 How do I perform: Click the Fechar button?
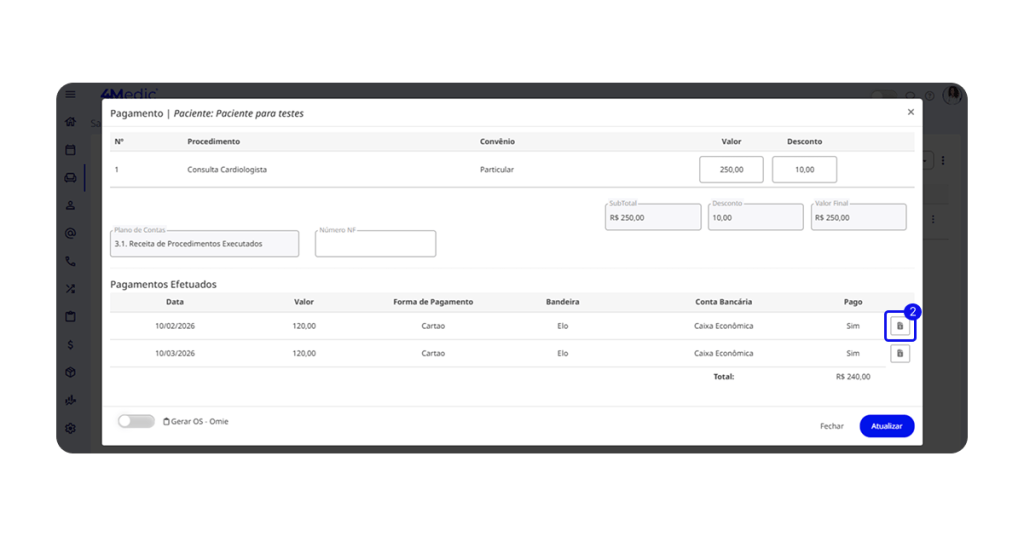click(x=831, y=426)
